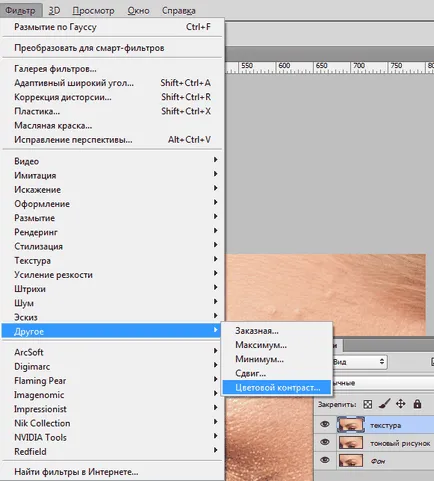434x481 pixels.
Task: Open the blend mode dropdown field
Action: click(383, 383)
